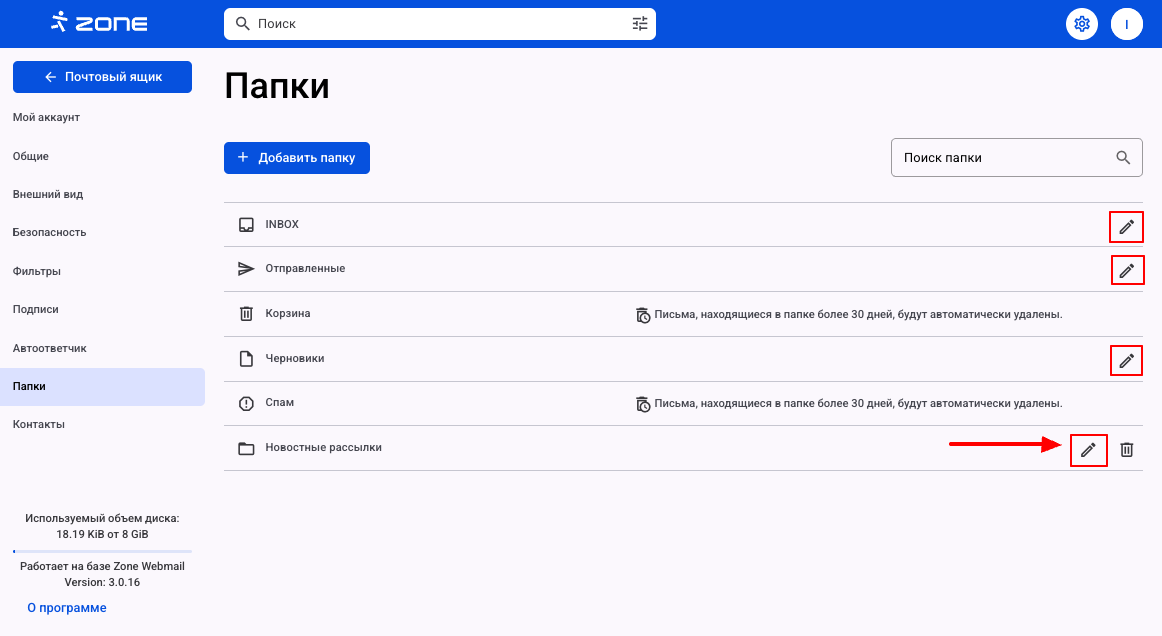Open the user profile avatar menu
Screen dimensions: 1162x636
(1126, 24)
